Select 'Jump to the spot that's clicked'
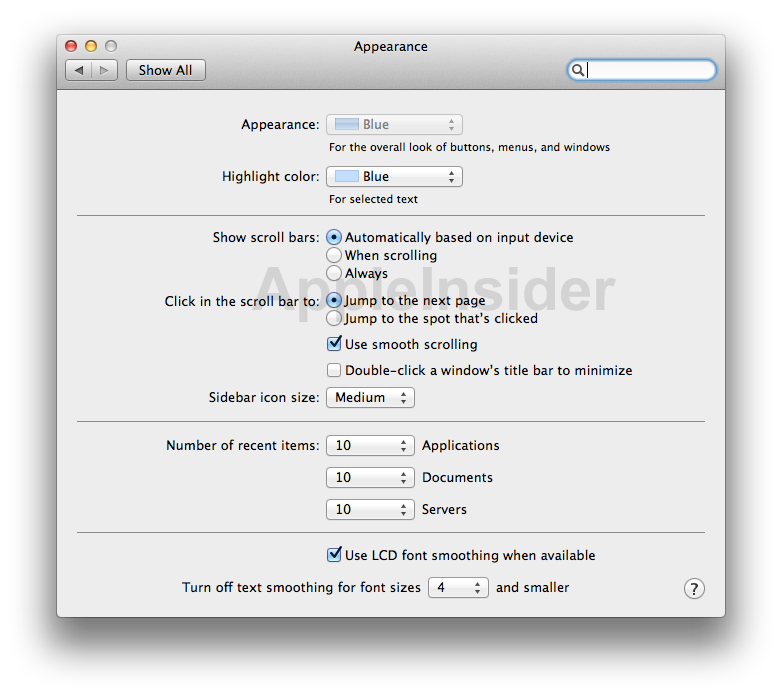Screen dimensions: 782x696 [x=334, y=319]
